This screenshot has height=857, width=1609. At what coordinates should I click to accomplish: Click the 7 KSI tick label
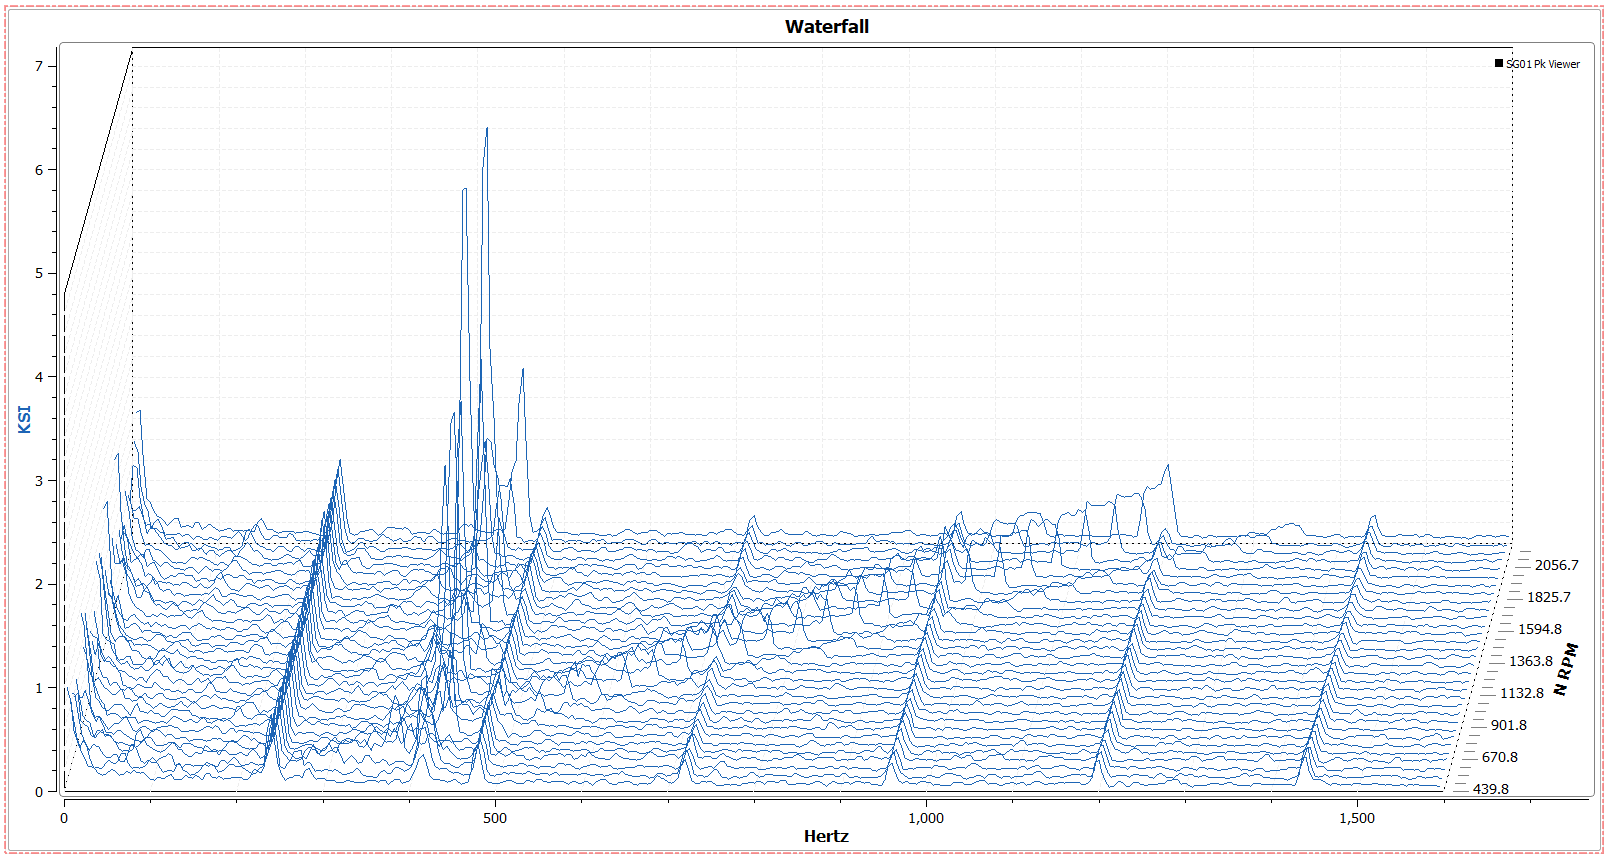pyautogui.click(x=39, y=66)
